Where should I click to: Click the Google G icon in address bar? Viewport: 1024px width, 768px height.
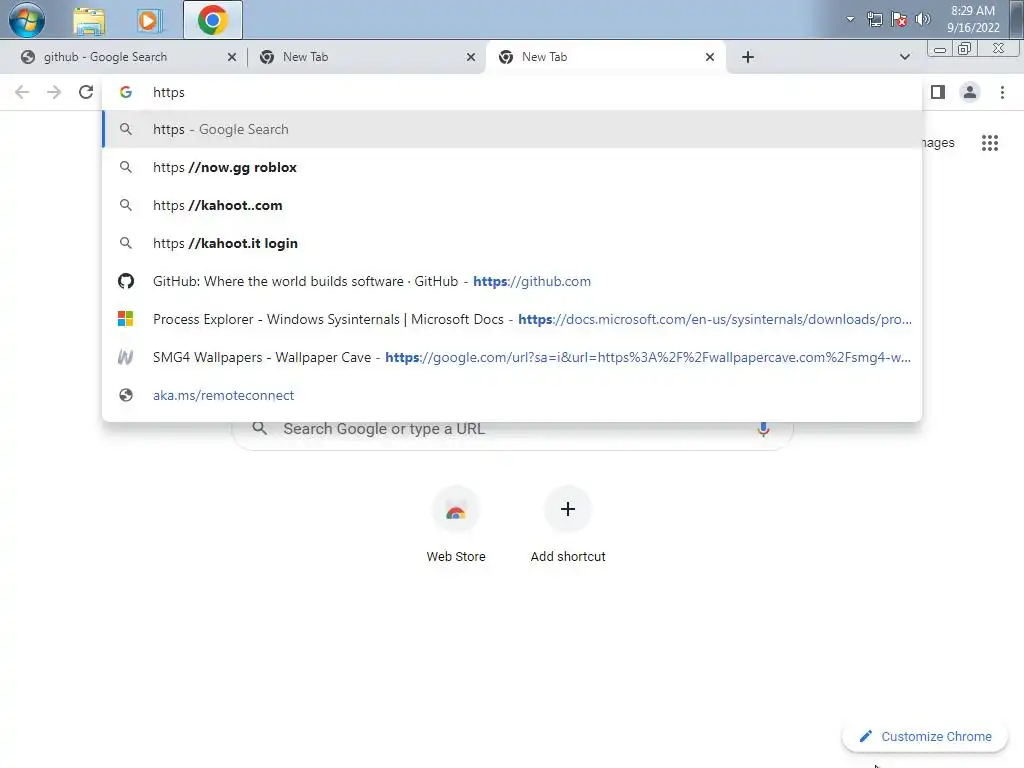(126, 92)
